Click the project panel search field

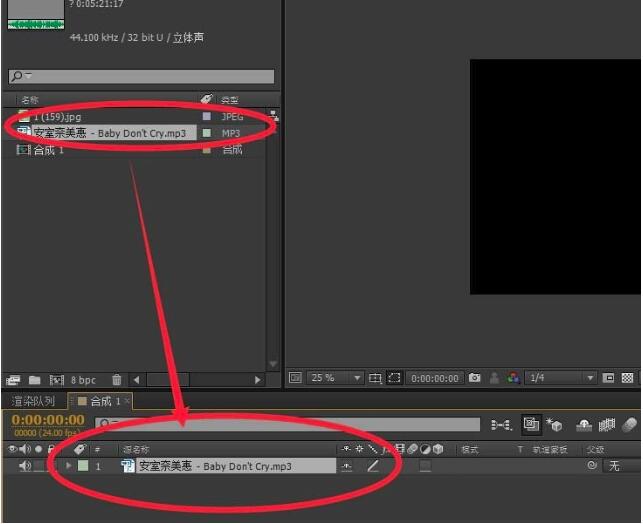click(x=141, y=76)
